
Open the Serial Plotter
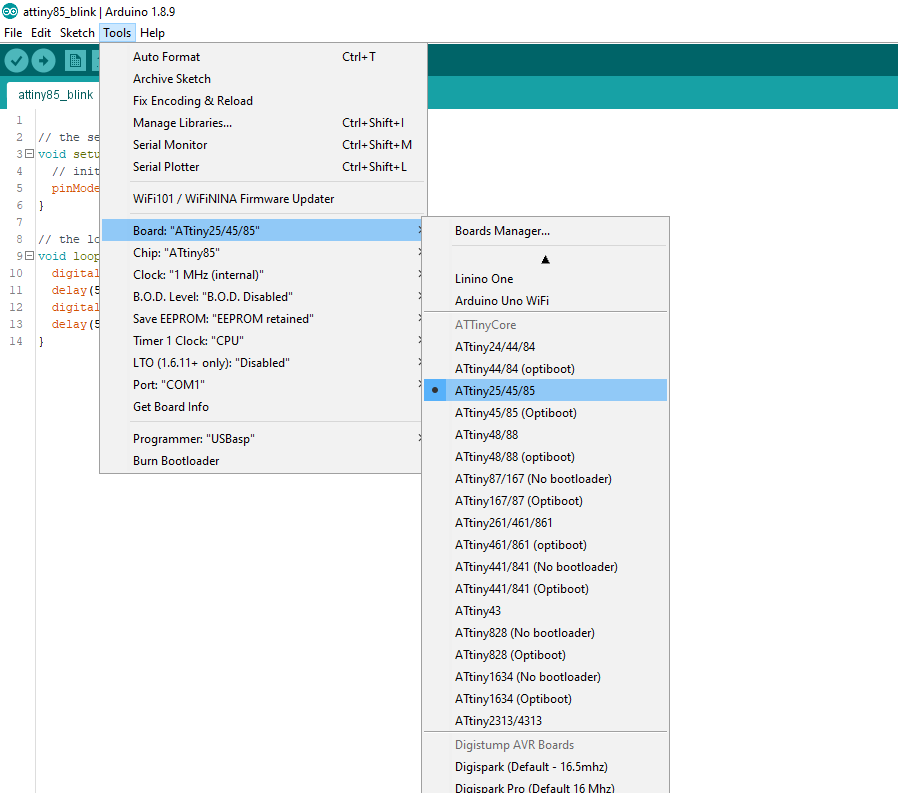click(263, 167)
